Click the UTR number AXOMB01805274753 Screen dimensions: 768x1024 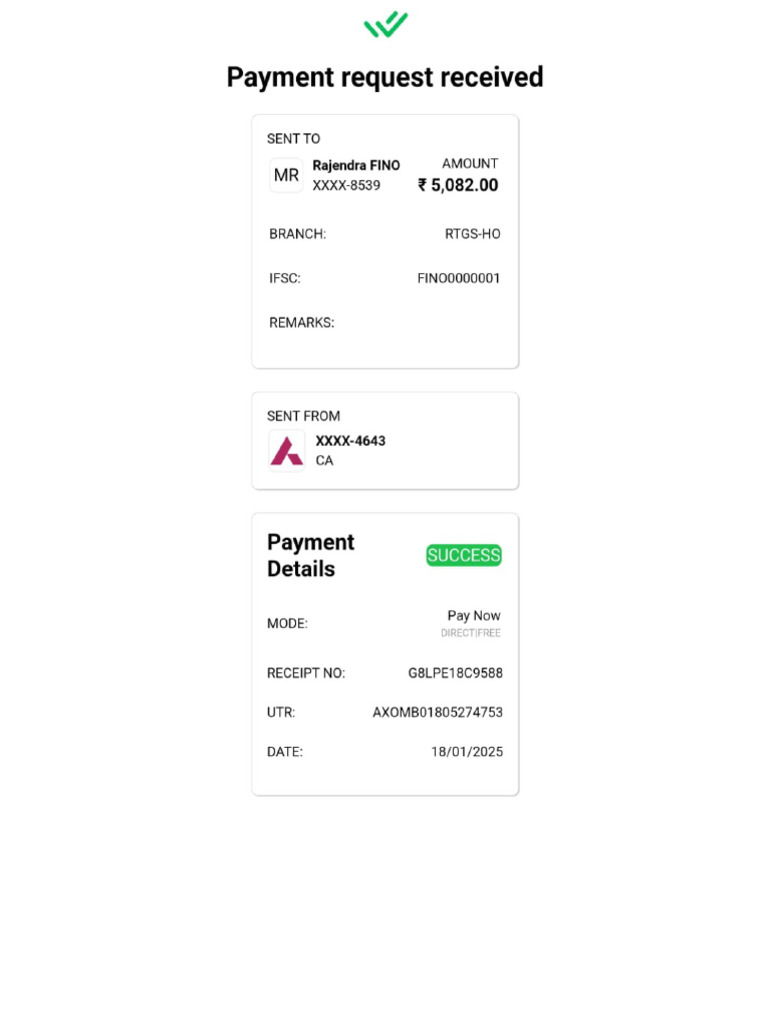coord(438,712)
